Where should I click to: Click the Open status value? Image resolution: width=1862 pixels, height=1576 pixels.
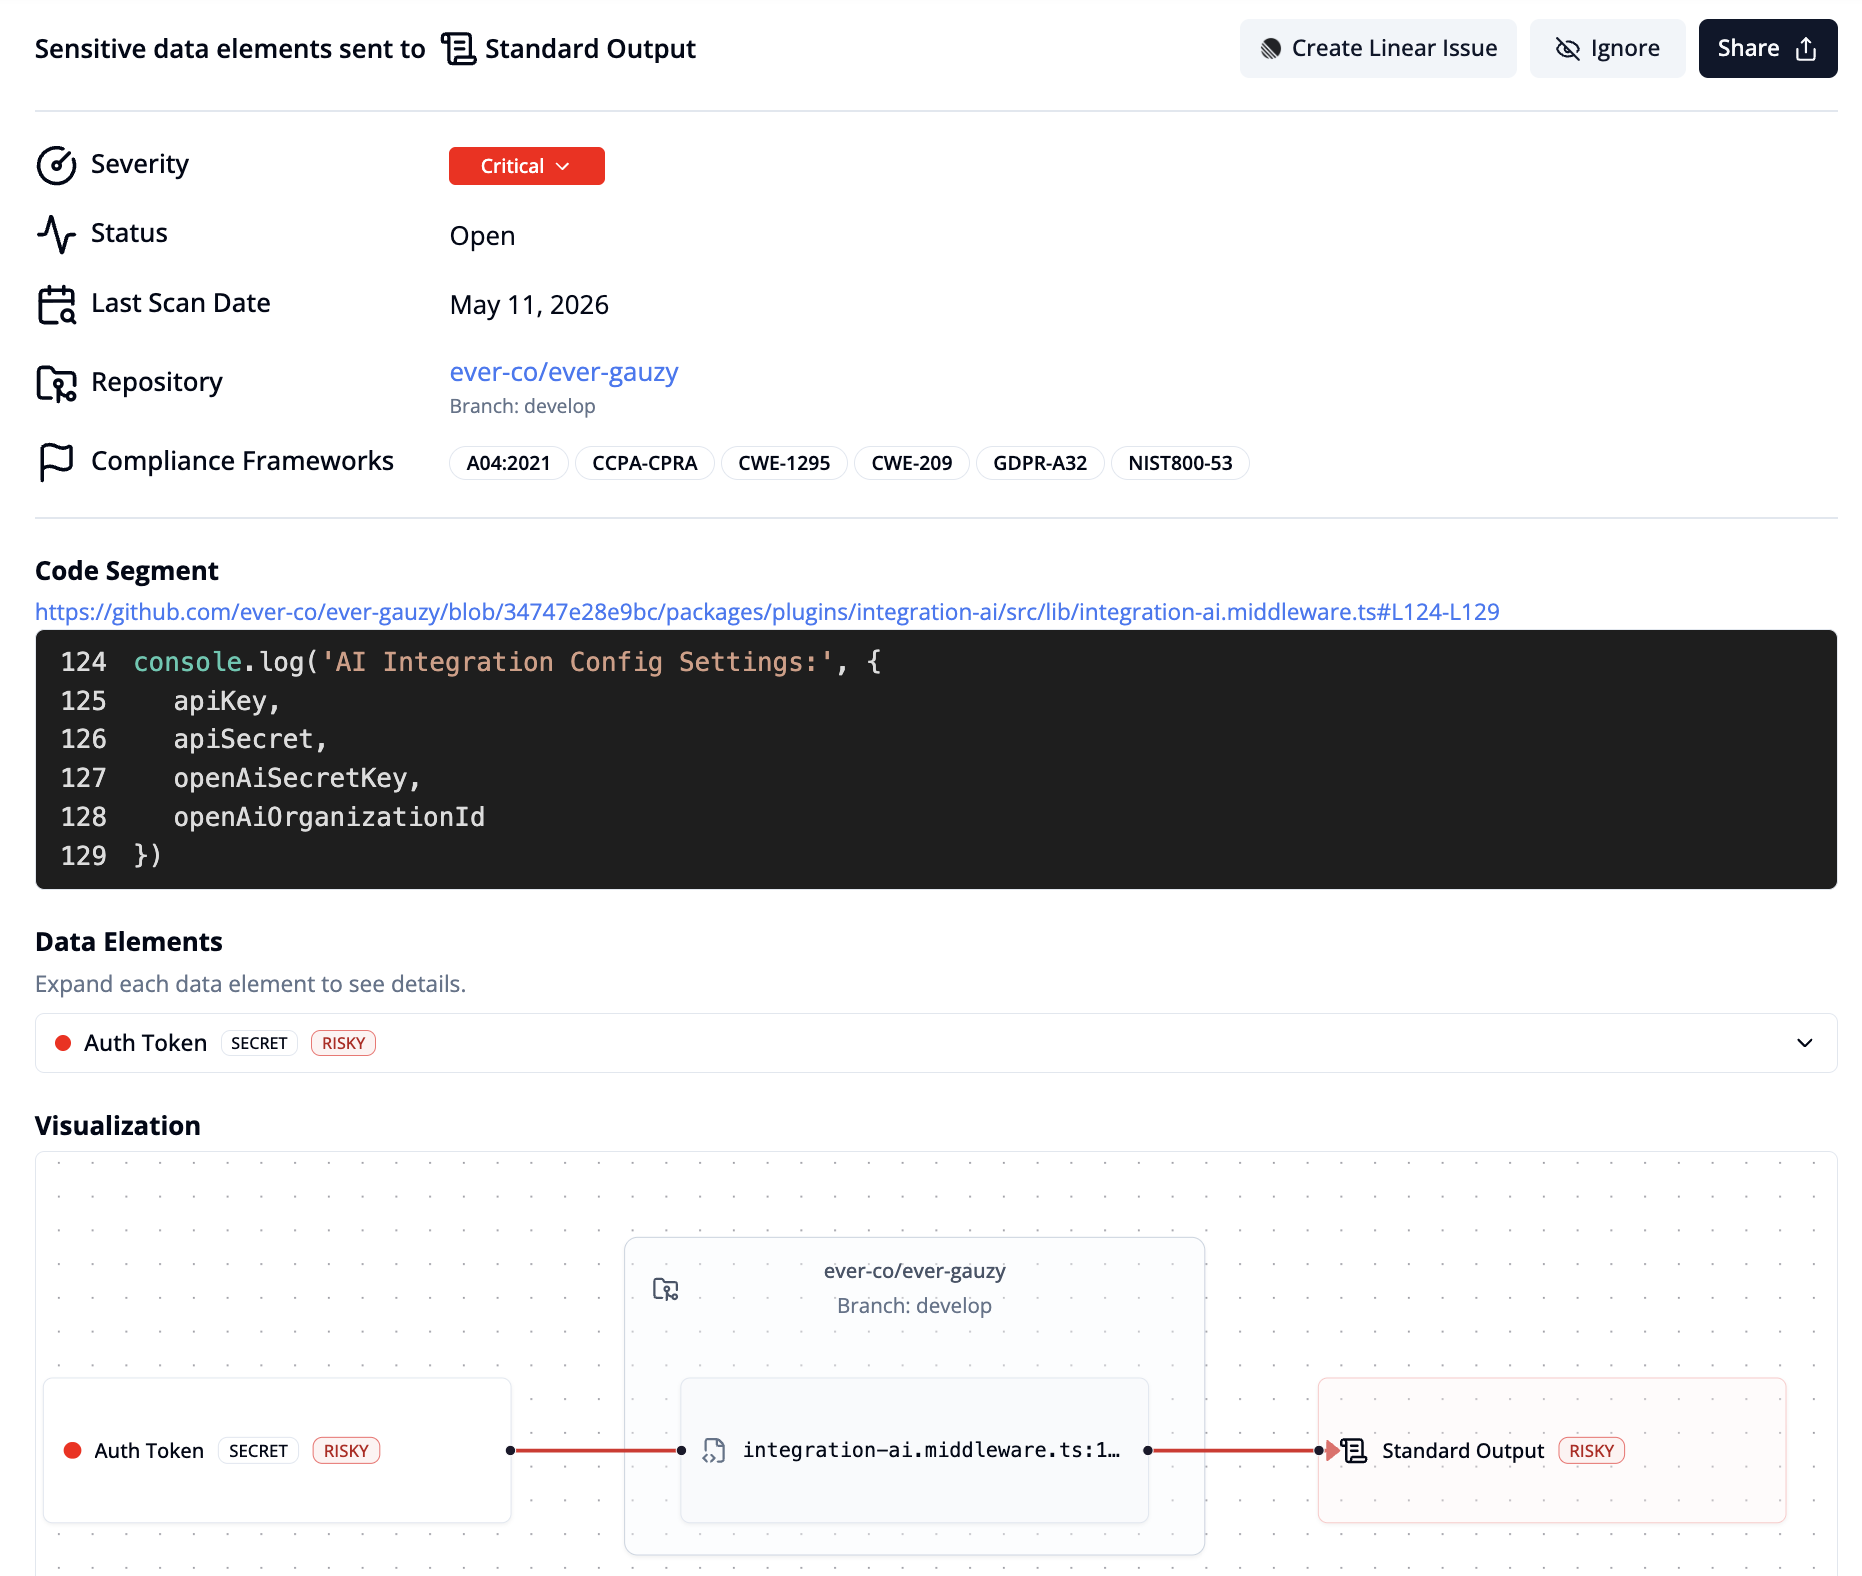pos(482,236)
